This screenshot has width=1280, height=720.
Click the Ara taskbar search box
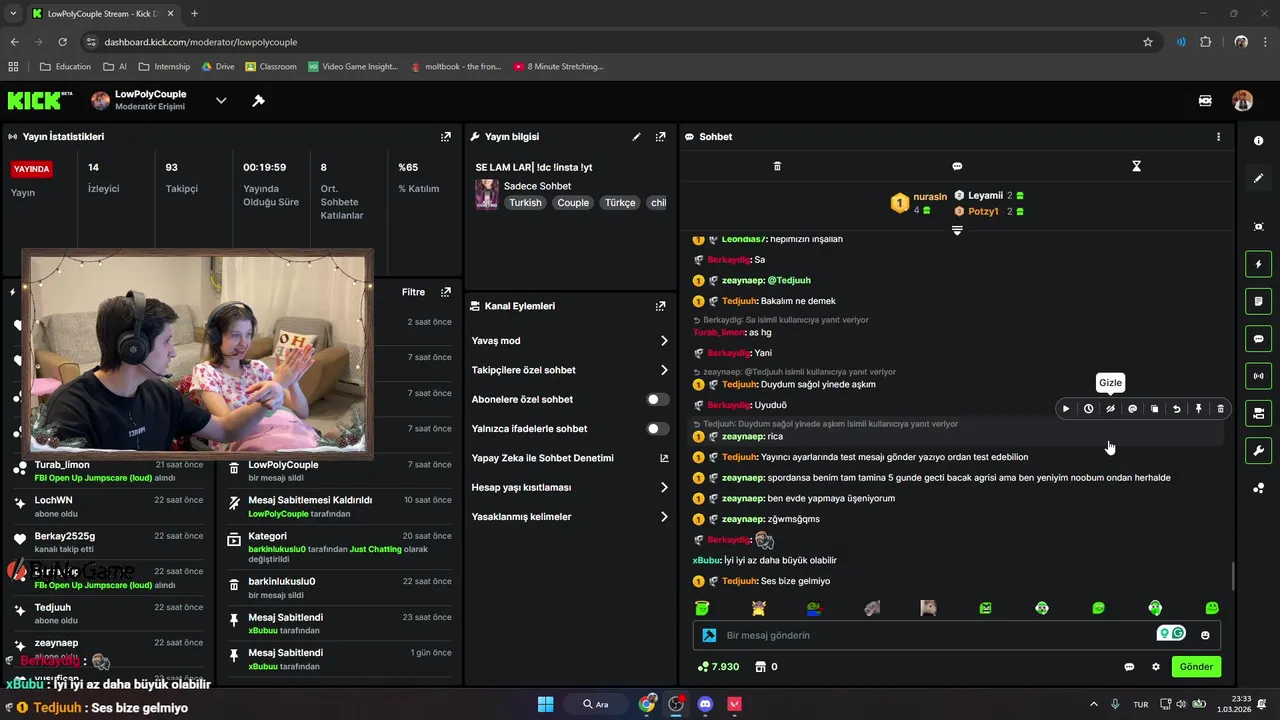pos(598,704)
